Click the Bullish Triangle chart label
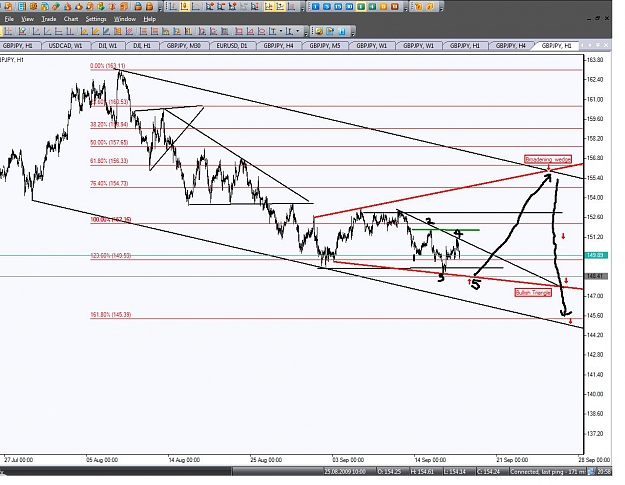Image resolution: width=625 pixels, height=485 pixels. [x=533, y=293]
